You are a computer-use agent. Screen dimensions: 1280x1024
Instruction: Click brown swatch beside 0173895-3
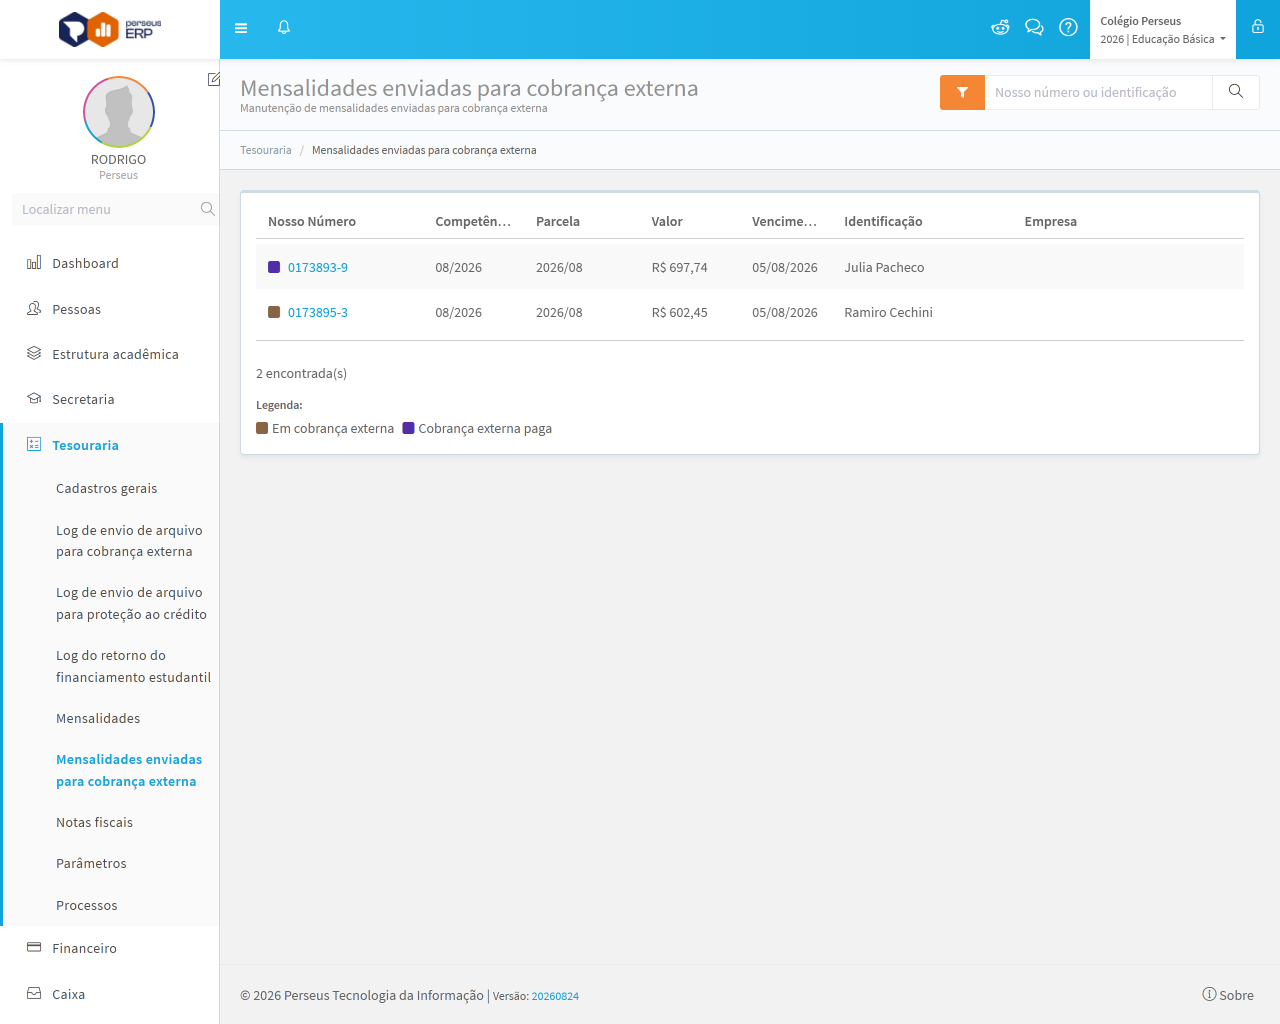coord(274,312)
